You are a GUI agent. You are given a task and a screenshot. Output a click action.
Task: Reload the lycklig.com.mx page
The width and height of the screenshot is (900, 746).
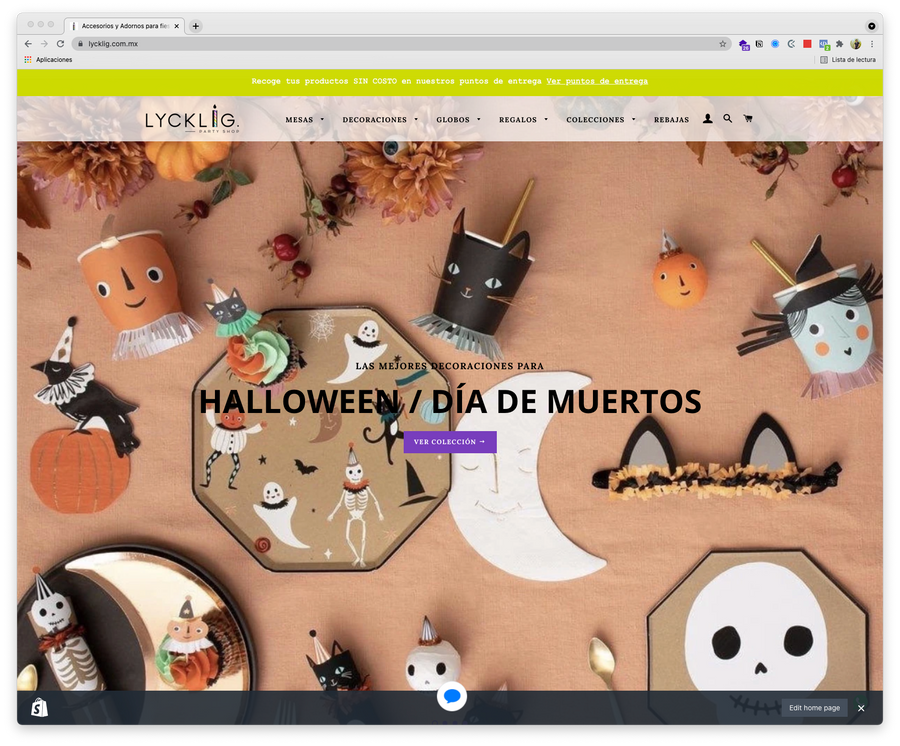click(60, 44)
